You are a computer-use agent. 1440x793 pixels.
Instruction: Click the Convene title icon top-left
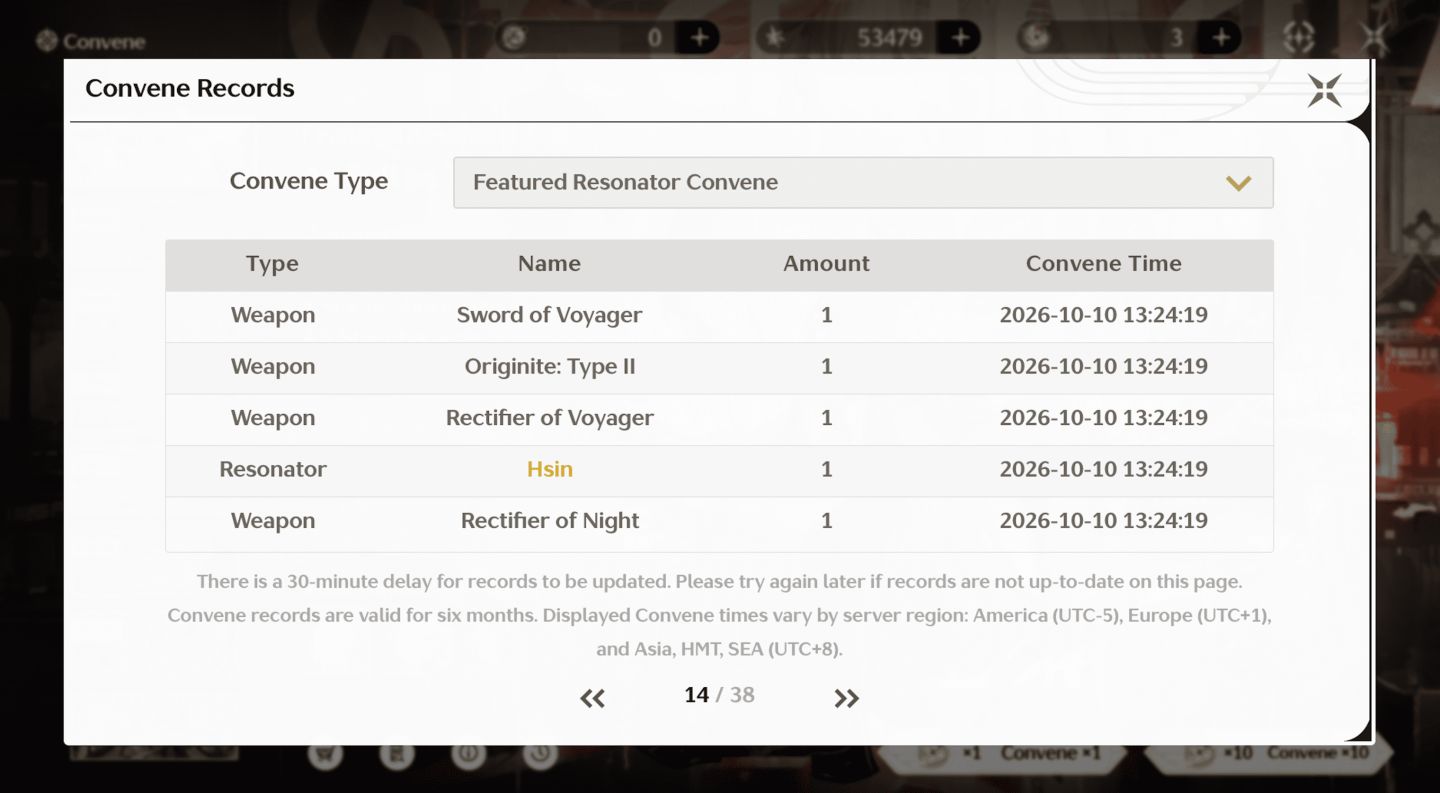click(x=46, y=41)
